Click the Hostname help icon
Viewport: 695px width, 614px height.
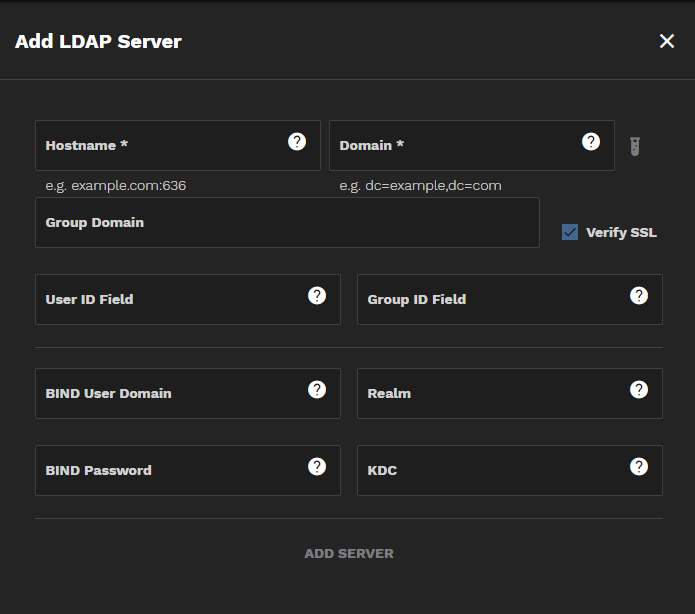coord(297,141)
